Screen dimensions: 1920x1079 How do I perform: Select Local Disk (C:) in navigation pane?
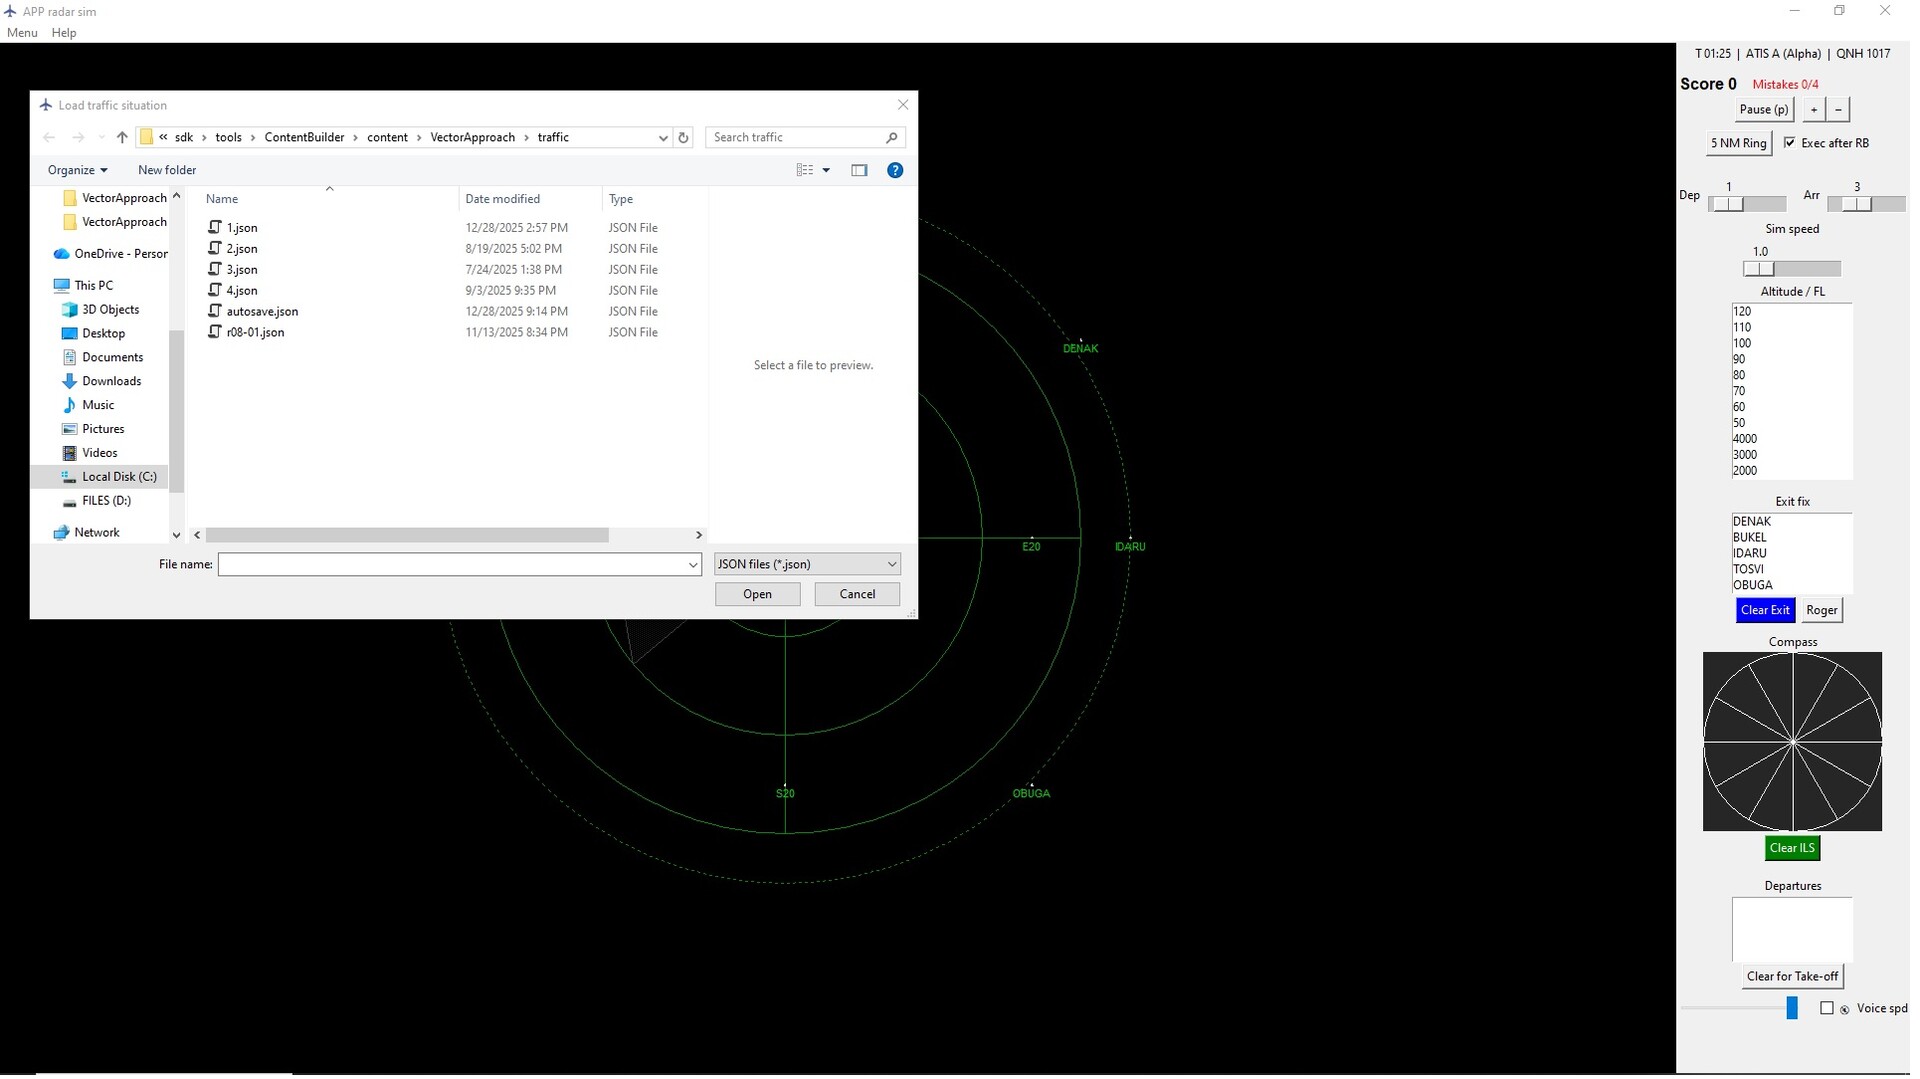pyautogui.click(x=119, y=477)
